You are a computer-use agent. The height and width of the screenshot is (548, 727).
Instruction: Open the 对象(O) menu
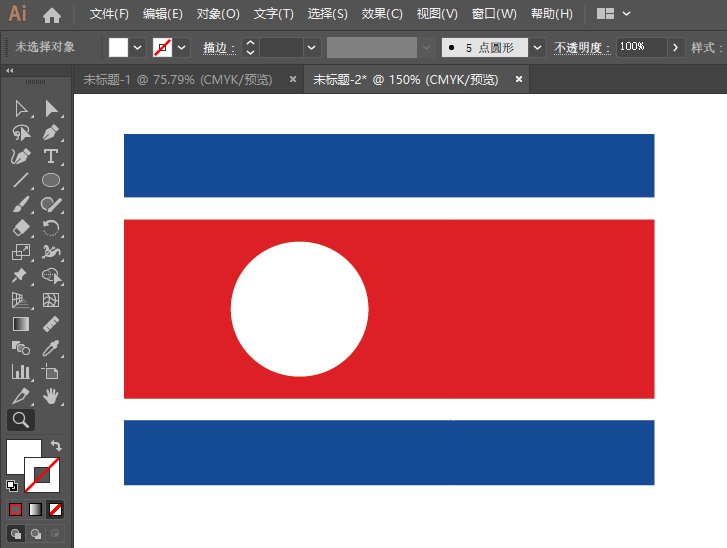218,14
